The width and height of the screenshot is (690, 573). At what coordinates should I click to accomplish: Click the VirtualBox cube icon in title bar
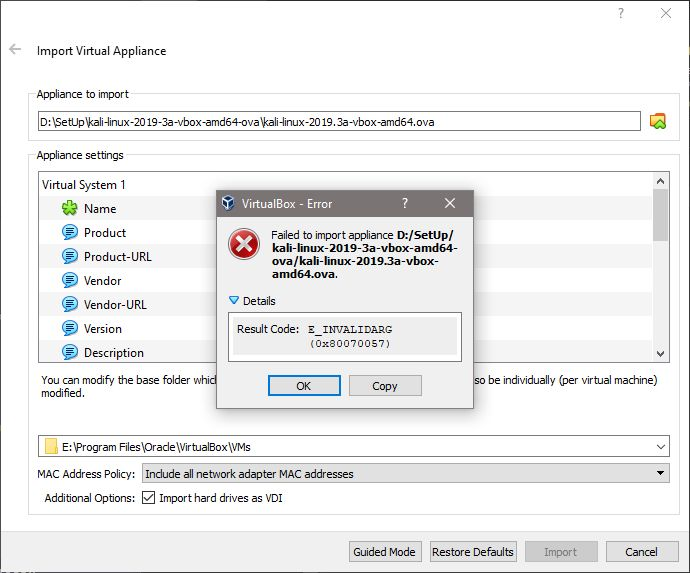click(228, 203)
